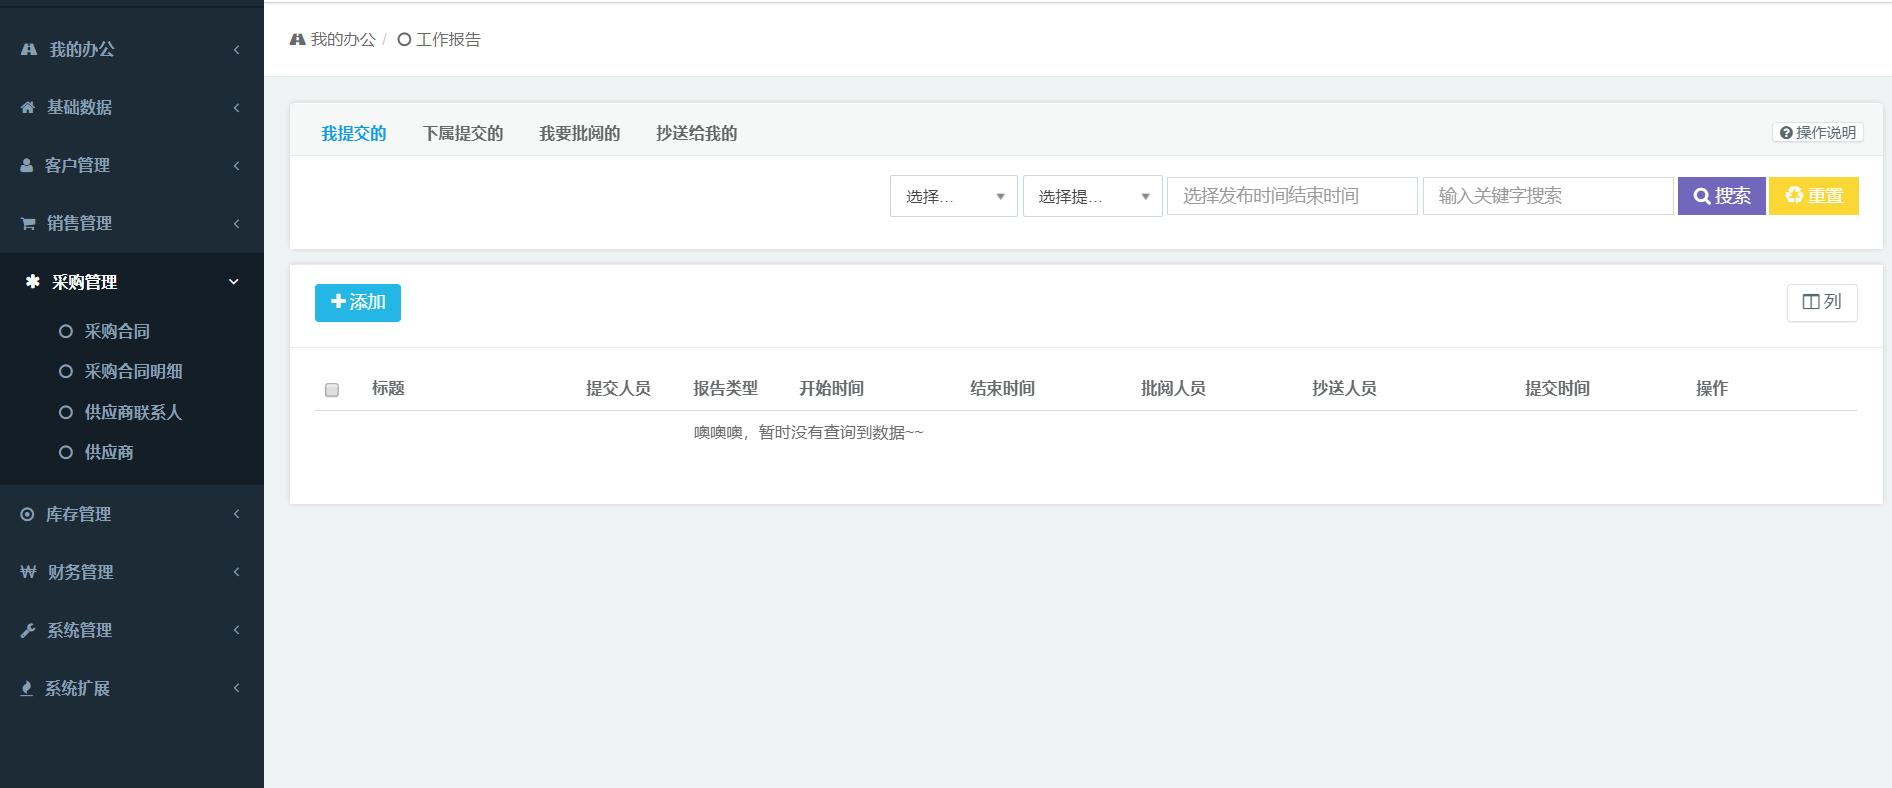Click the 报告类型 column header
1892x788 pixels.
[x=725, y=389]
